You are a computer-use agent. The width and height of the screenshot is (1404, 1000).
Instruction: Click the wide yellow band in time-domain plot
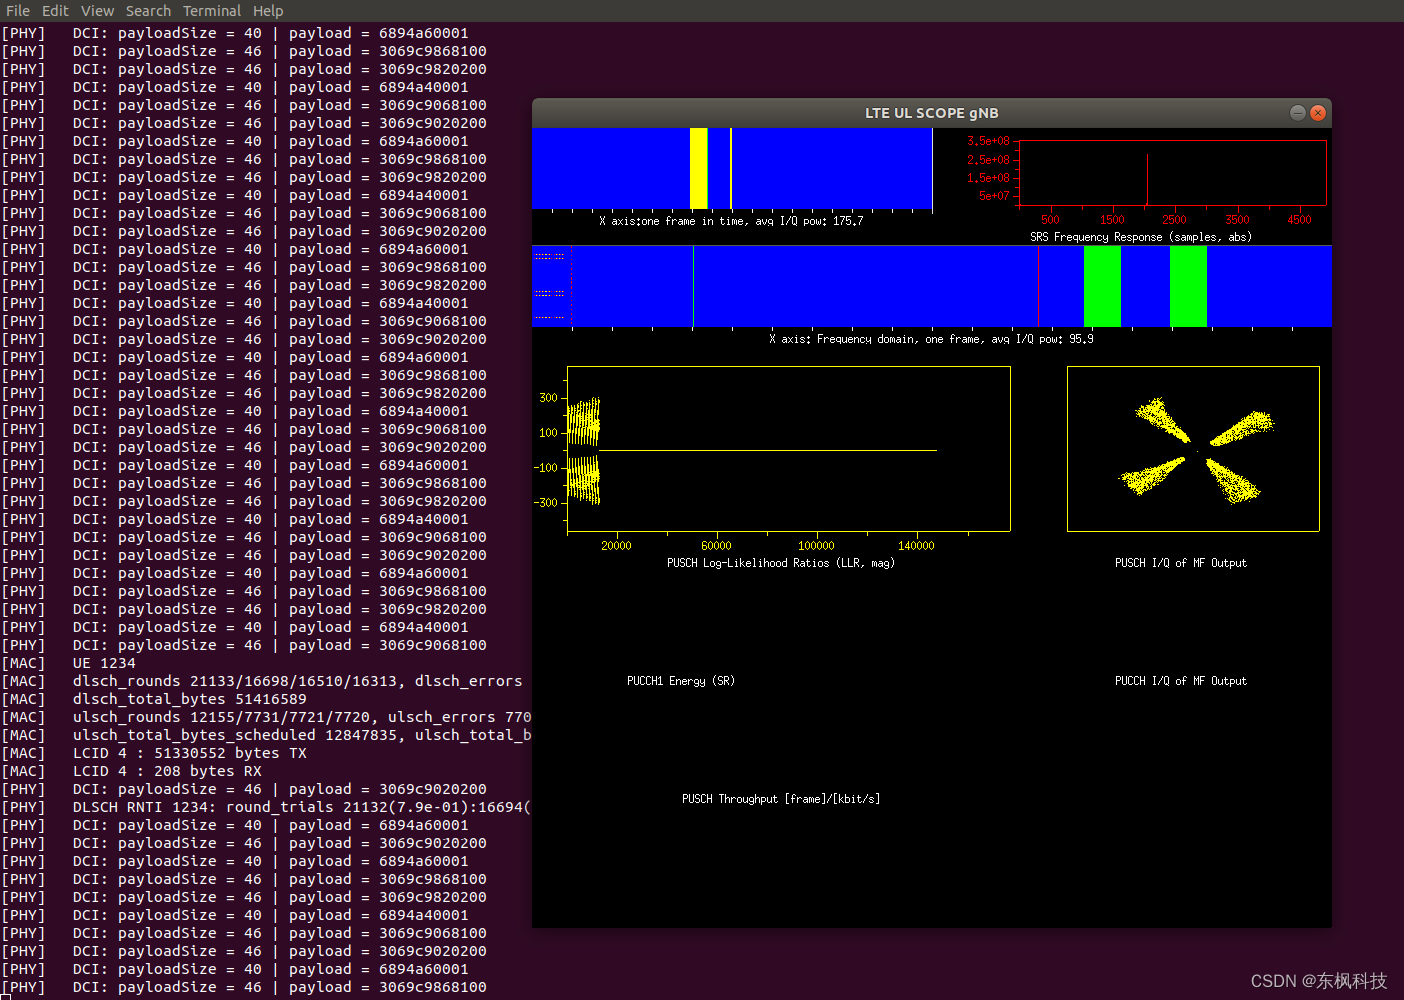699,168
